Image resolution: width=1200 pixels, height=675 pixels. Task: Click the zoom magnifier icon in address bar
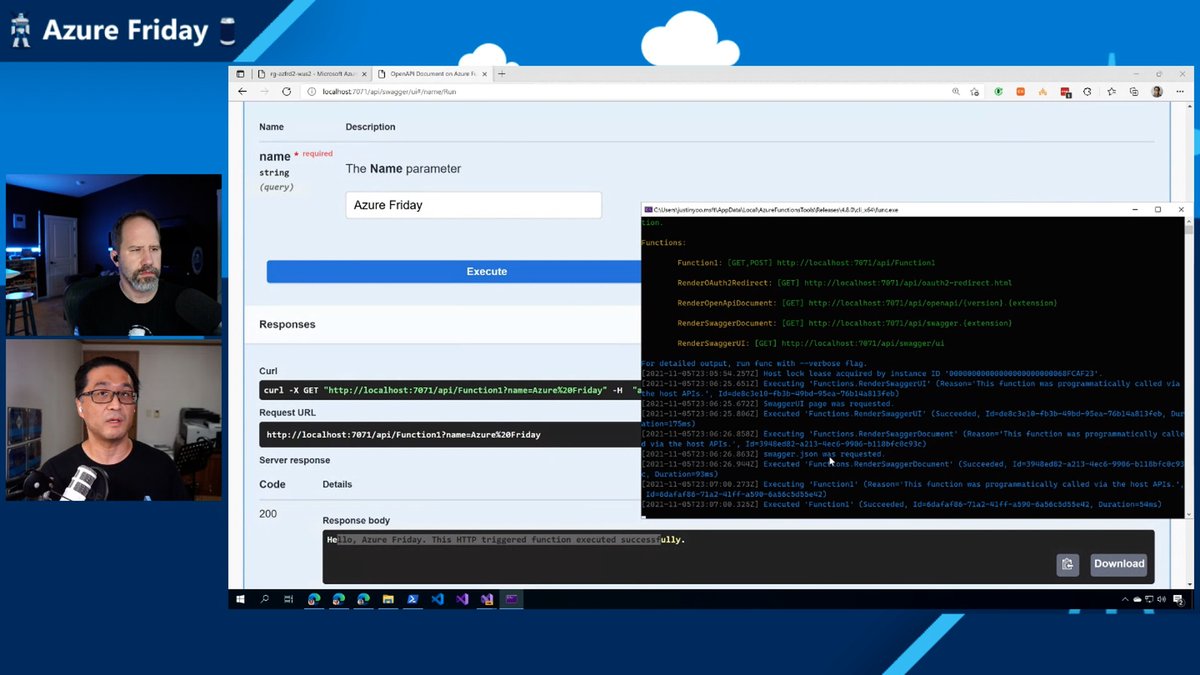(956, 91)
